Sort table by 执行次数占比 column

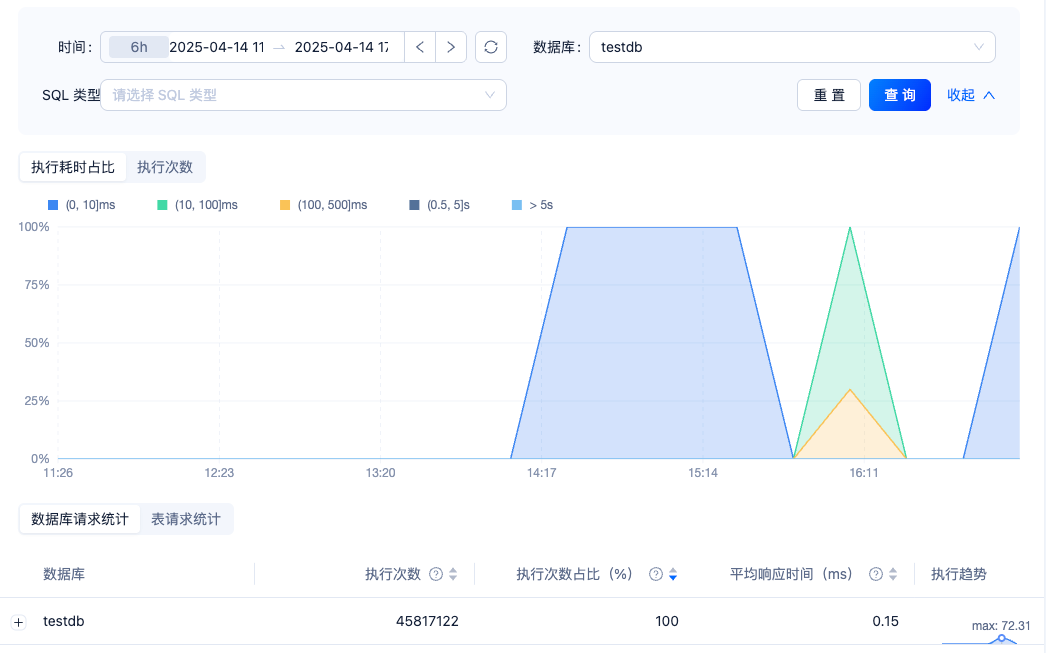(x=673, y=574)
